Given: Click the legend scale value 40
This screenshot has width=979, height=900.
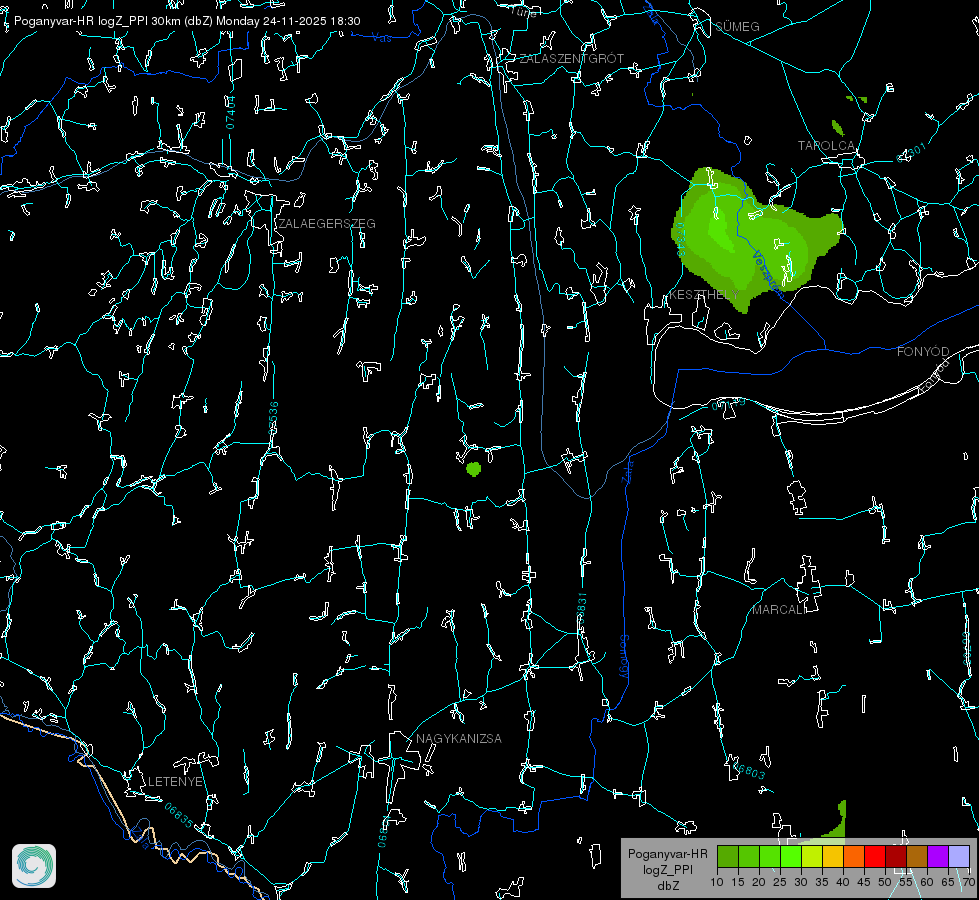Looking at the screenshot, I should click(842, 883).
